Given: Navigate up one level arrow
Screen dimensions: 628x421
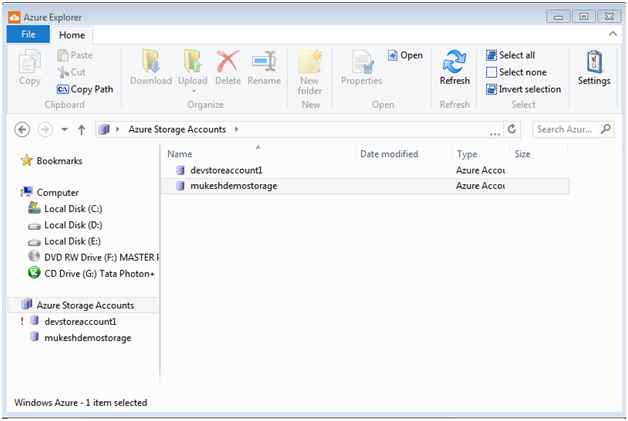Looking at the screenshot, I should pos(82,129).
